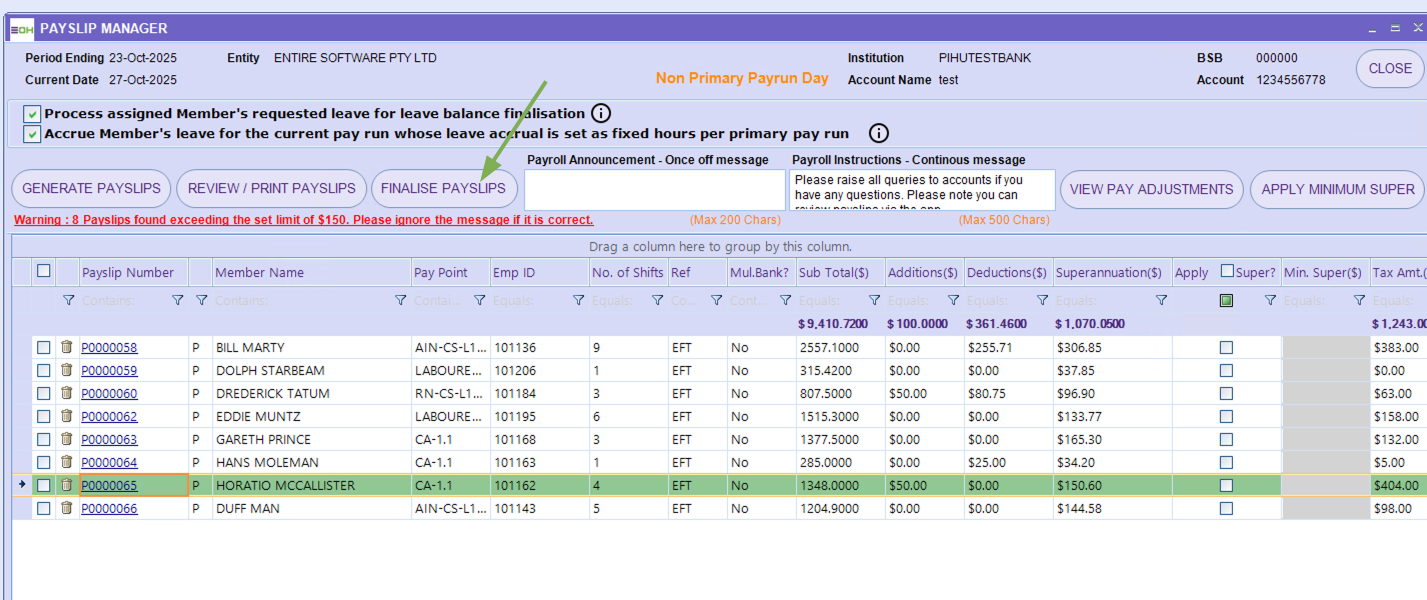Click the green Apply Super filter box

click(x=1226, y=300)
